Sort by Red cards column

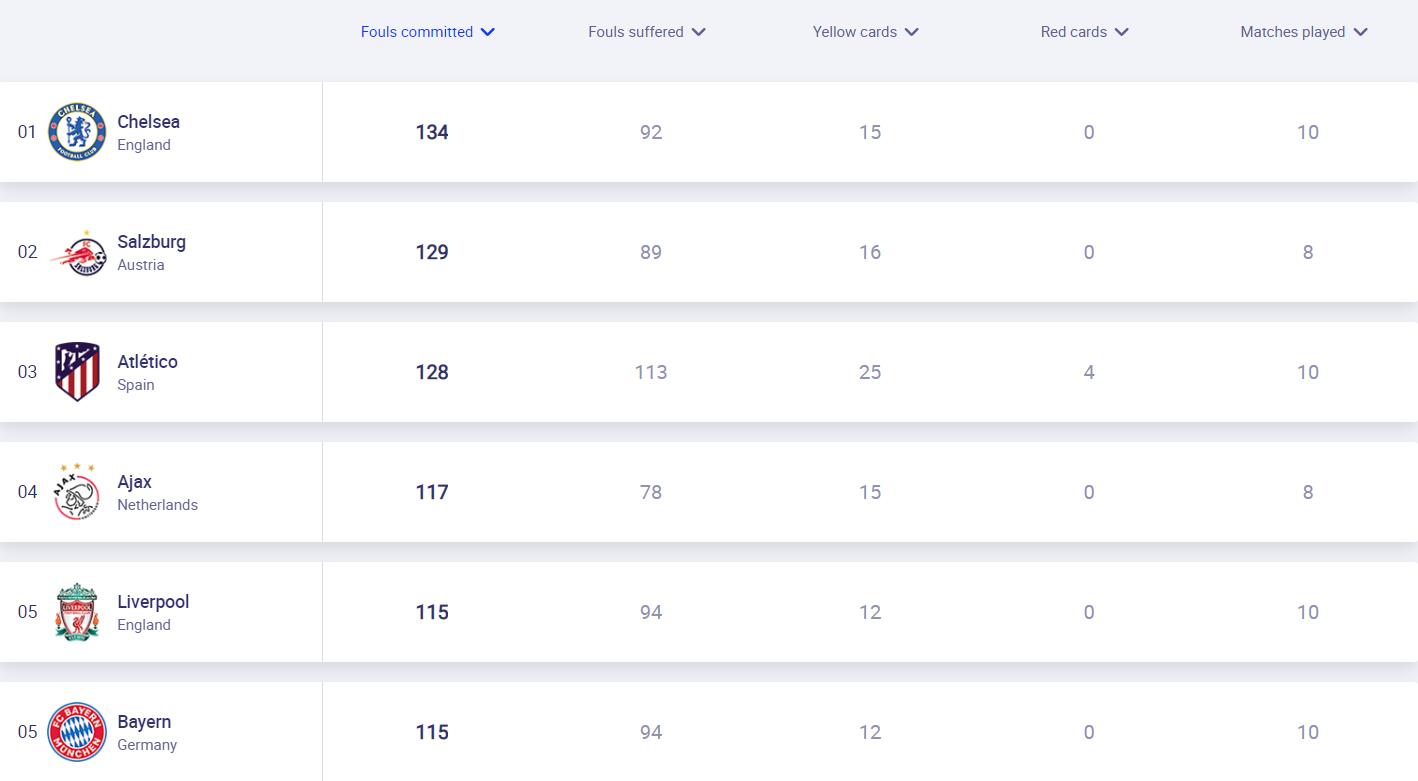click(1085, 32)
